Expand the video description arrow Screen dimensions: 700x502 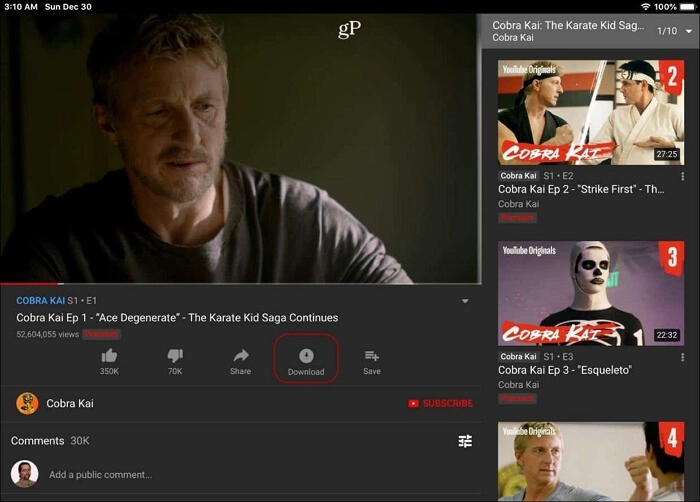pyautogui.click(x=464, y=301)
